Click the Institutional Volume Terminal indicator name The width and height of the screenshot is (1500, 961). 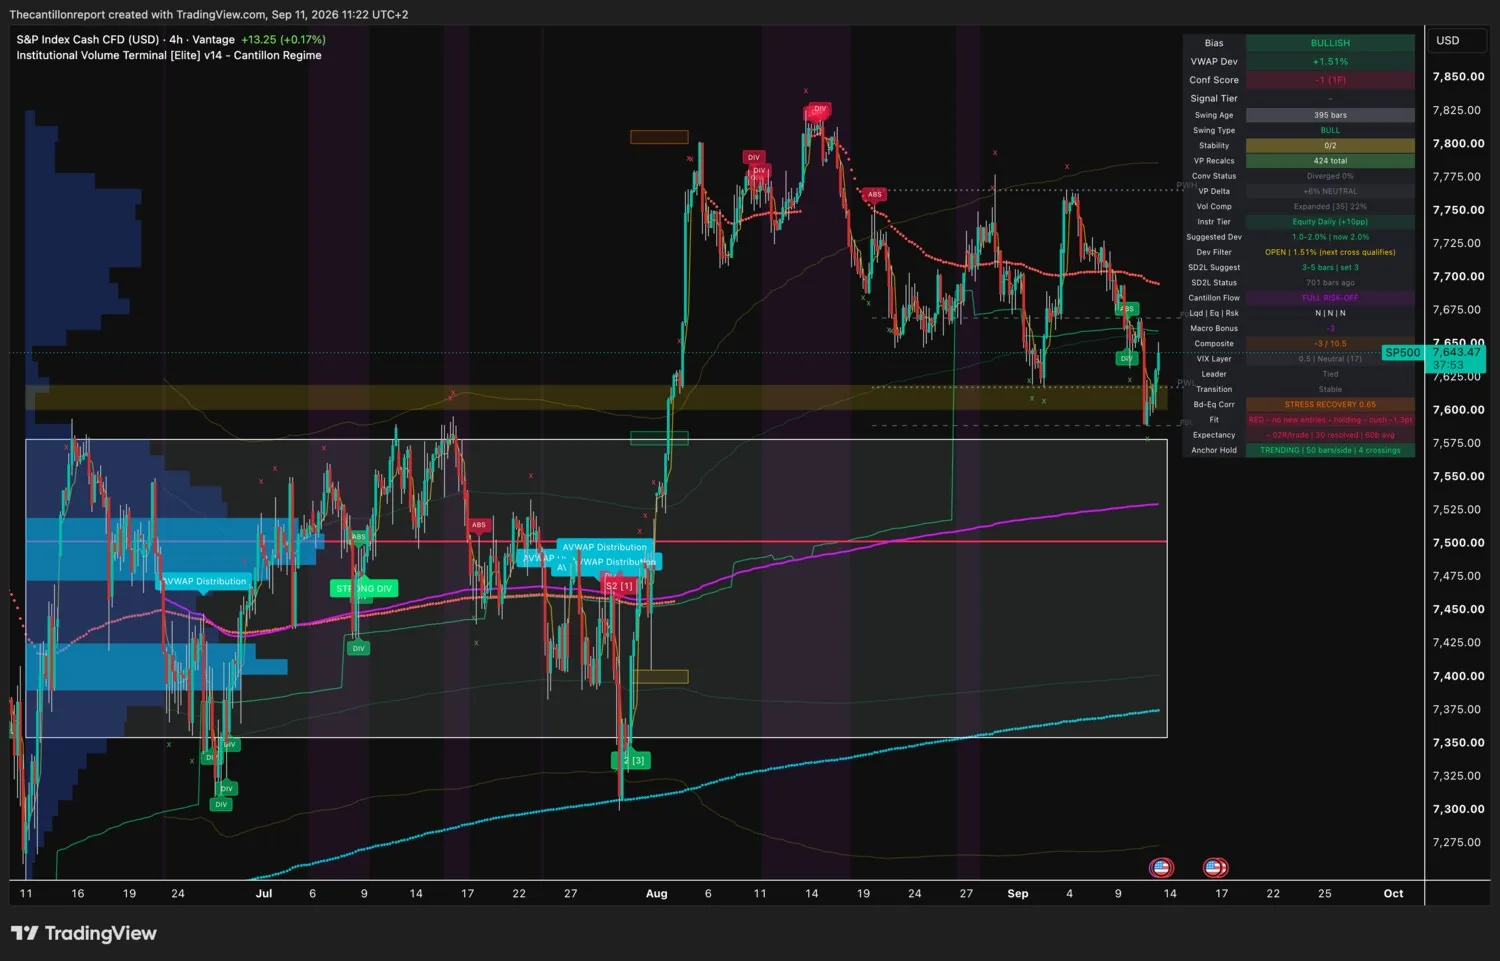click(169, 55)
